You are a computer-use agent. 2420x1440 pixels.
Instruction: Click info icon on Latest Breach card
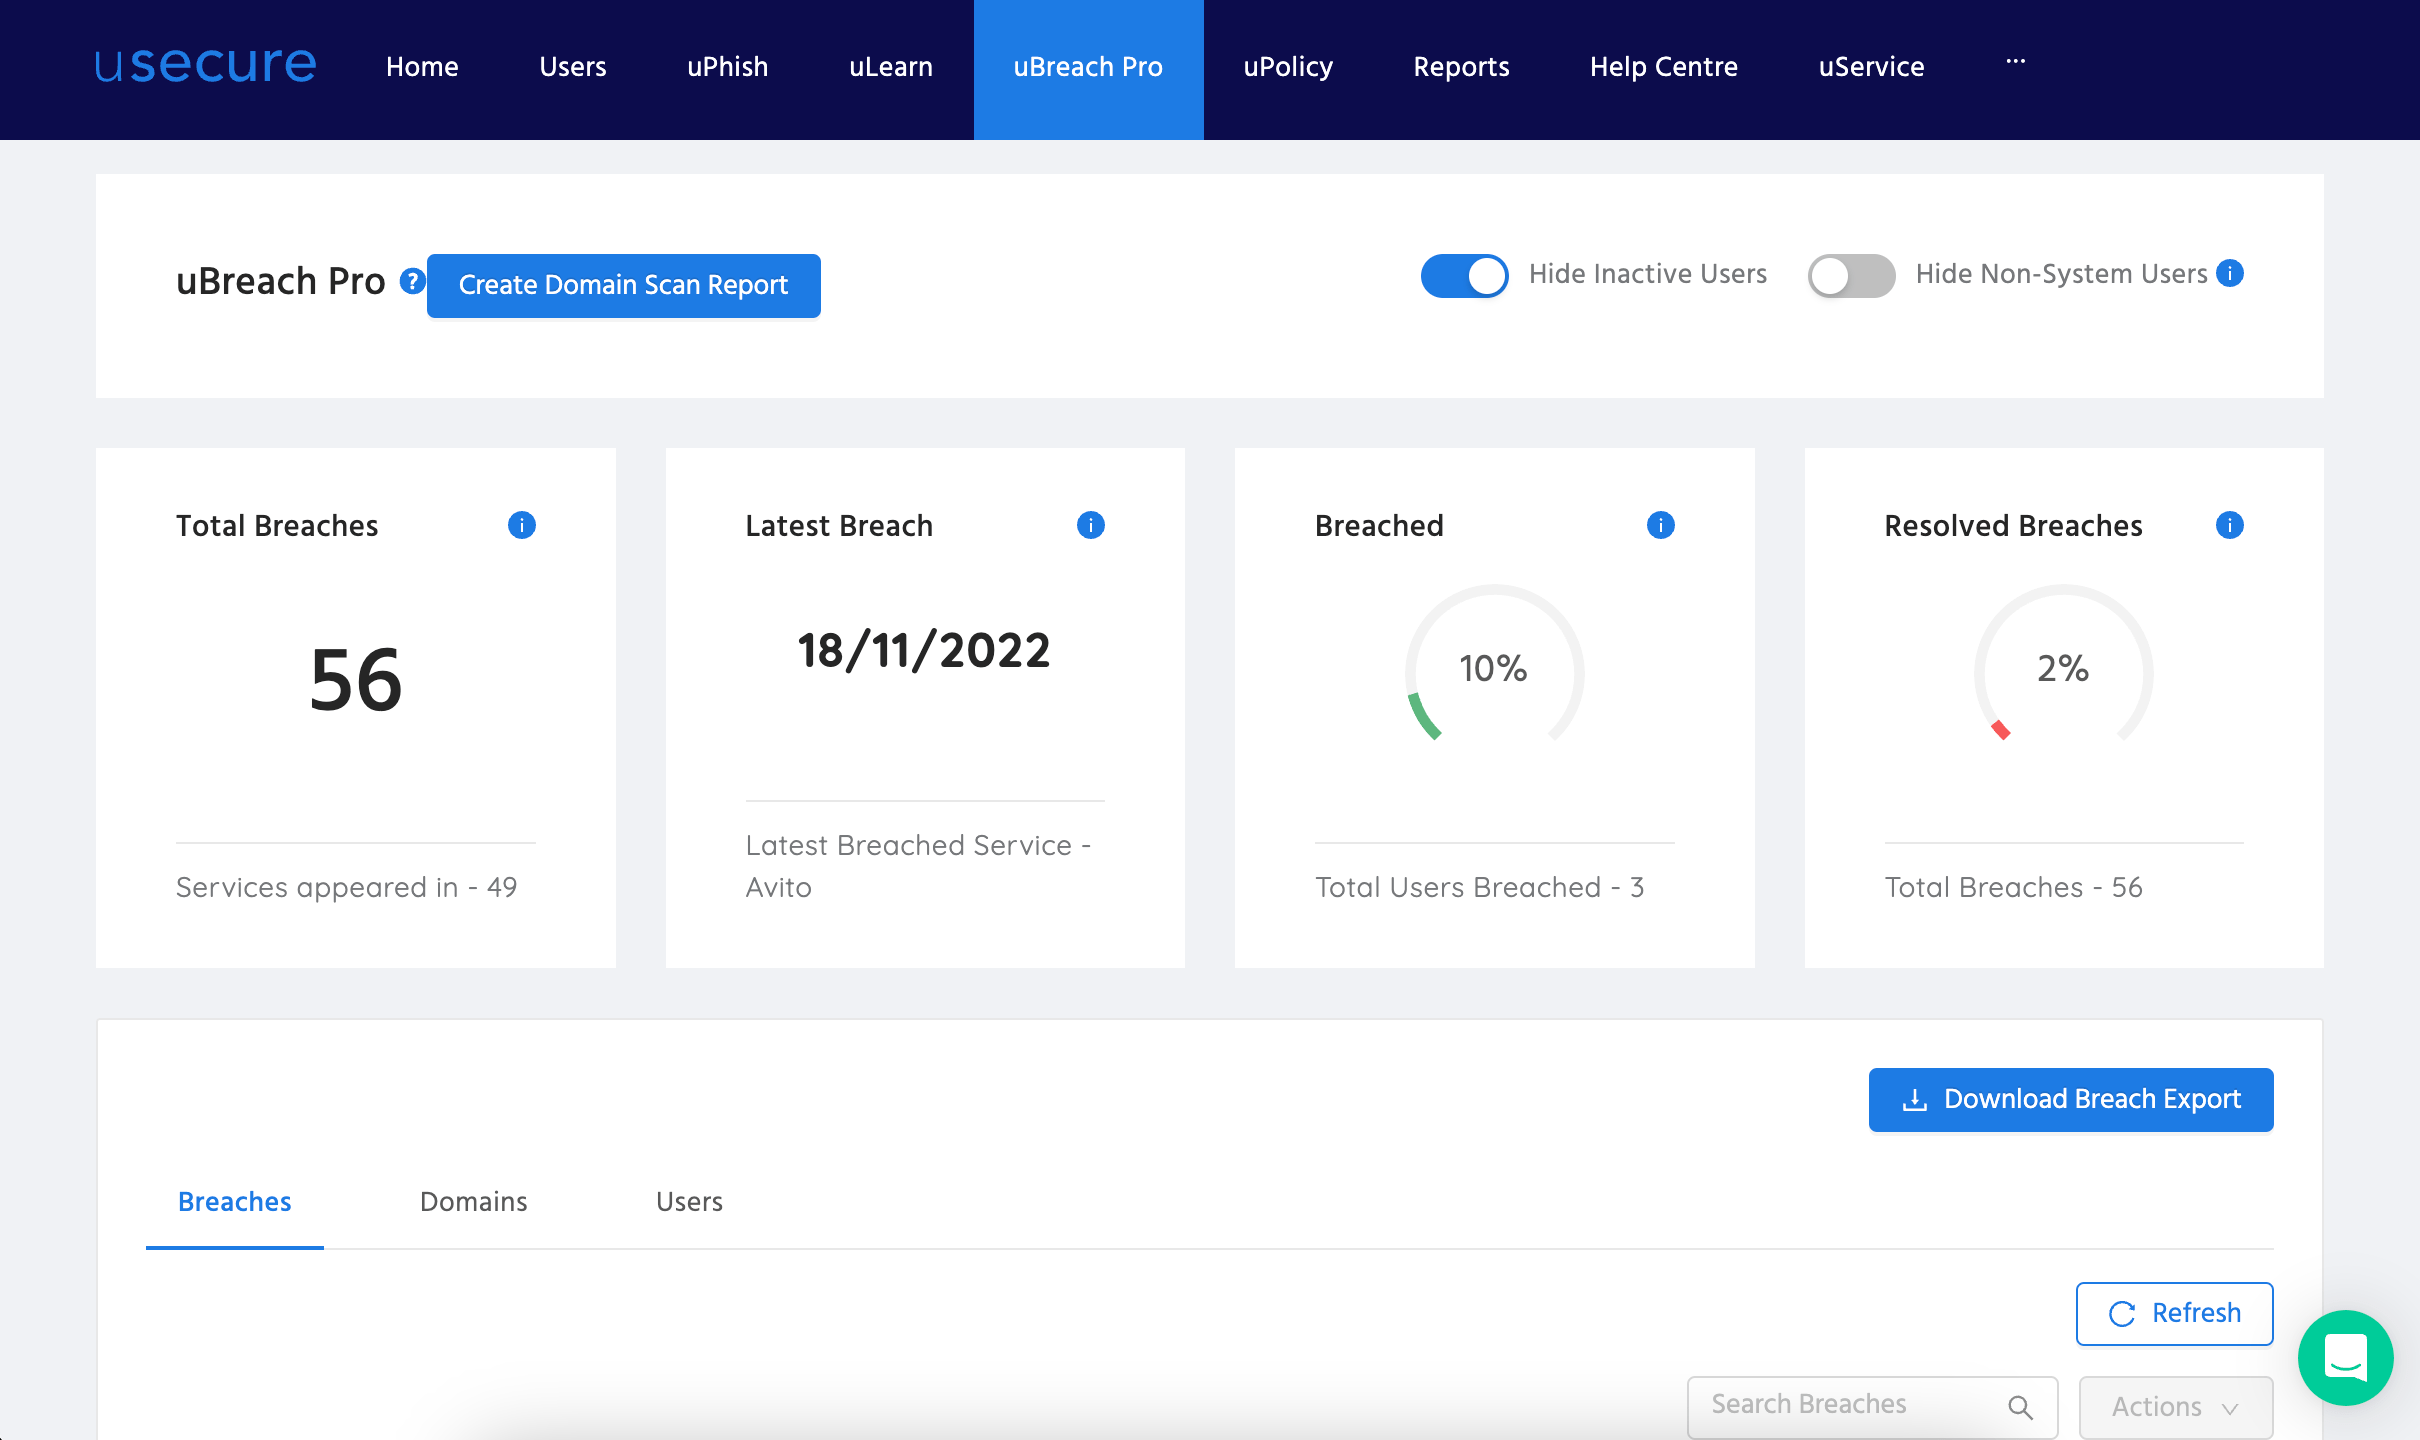pyautogui.click(x=1090, y=525)
